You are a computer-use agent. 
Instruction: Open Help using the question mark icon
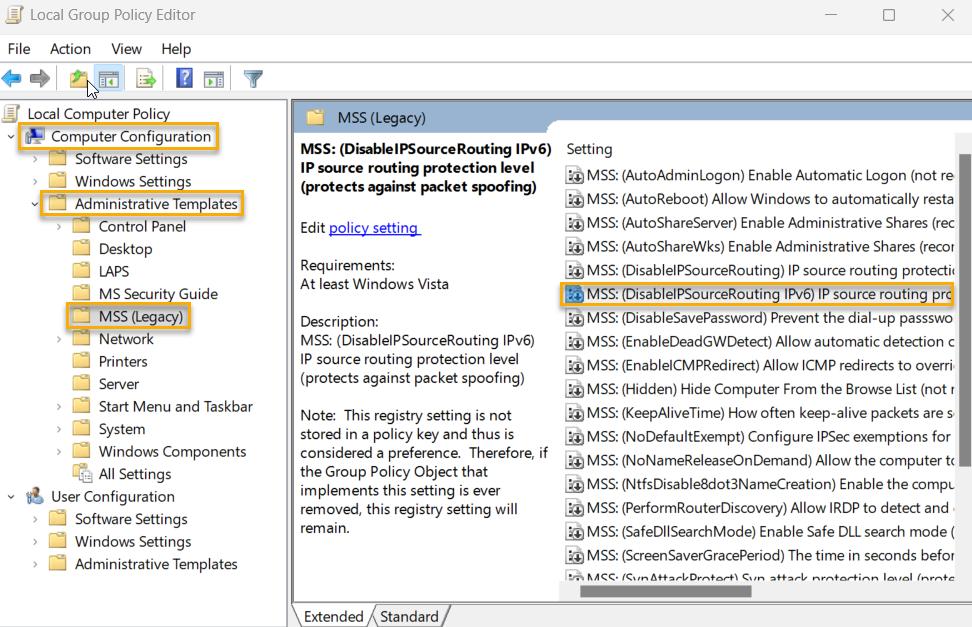pos(182,78)
